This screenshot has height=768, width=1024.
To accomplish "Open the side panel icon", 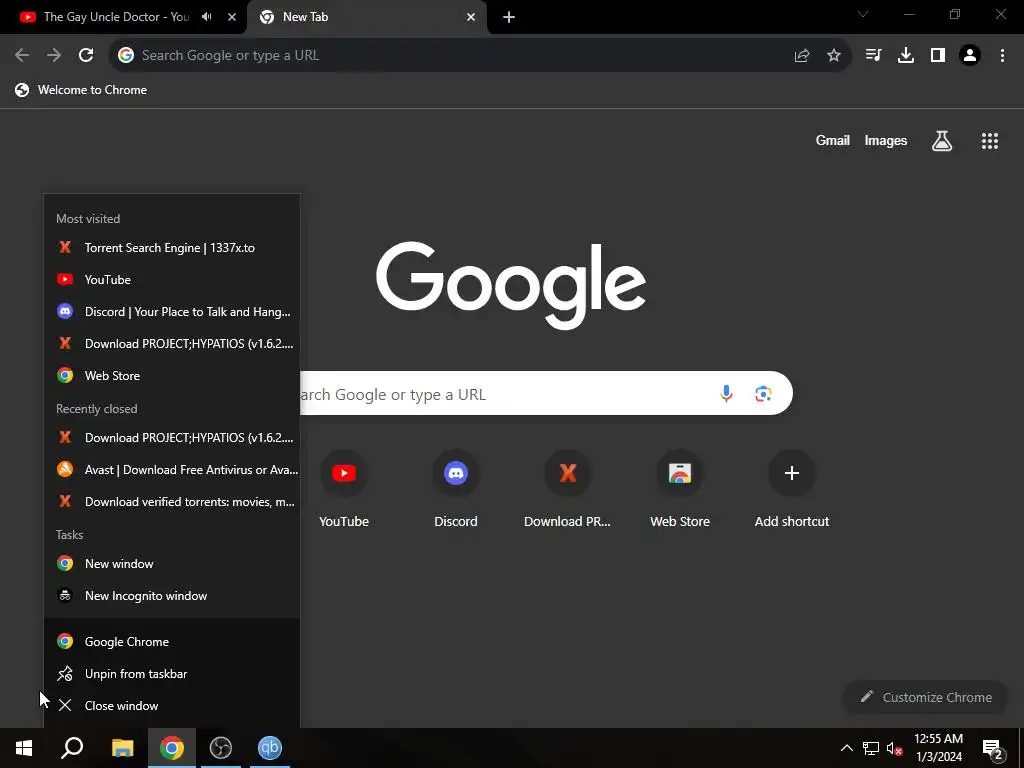I will click(938, 56).
